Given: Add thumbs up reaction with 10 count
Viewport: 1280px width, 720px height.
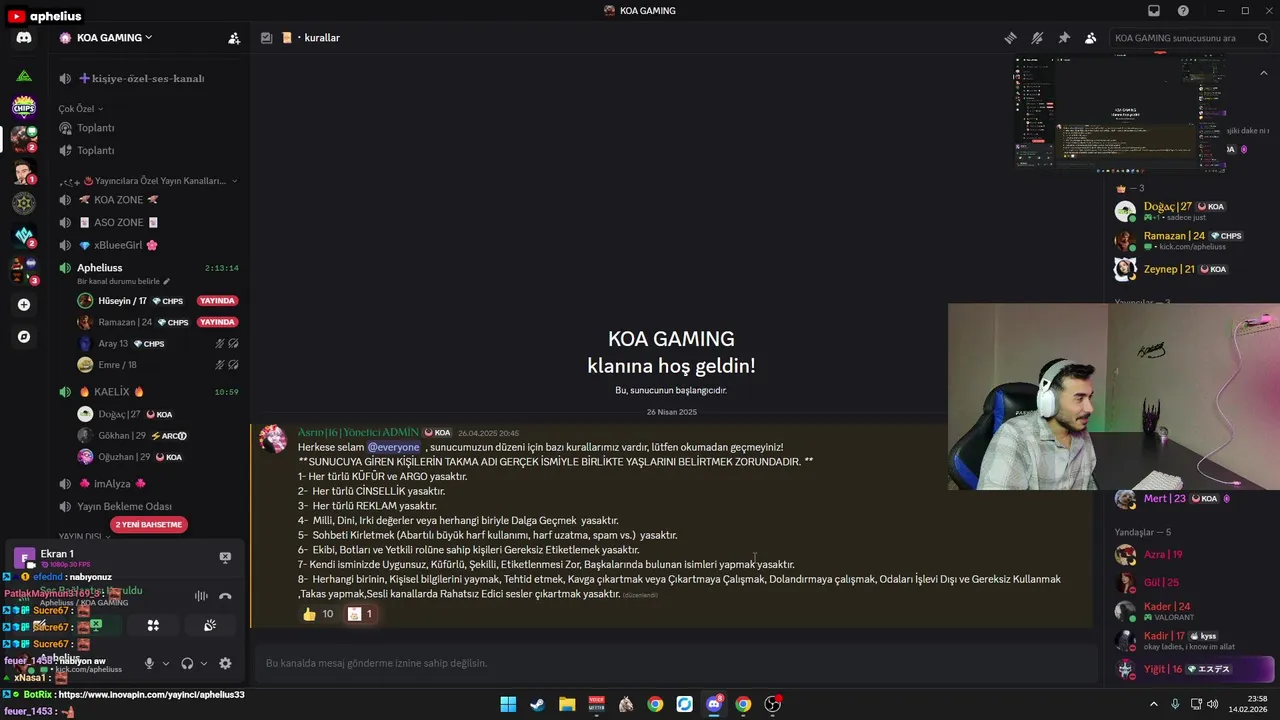Looking at the screenshot, I should click(318, 614).
